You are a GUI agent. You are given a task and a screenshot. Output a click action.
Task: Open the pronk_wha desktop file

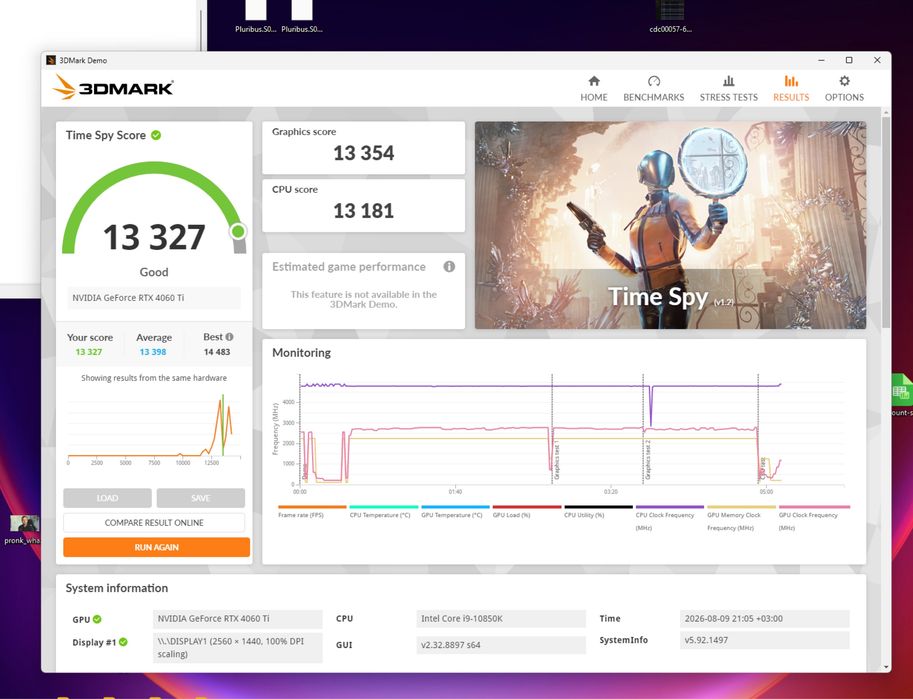22,529
